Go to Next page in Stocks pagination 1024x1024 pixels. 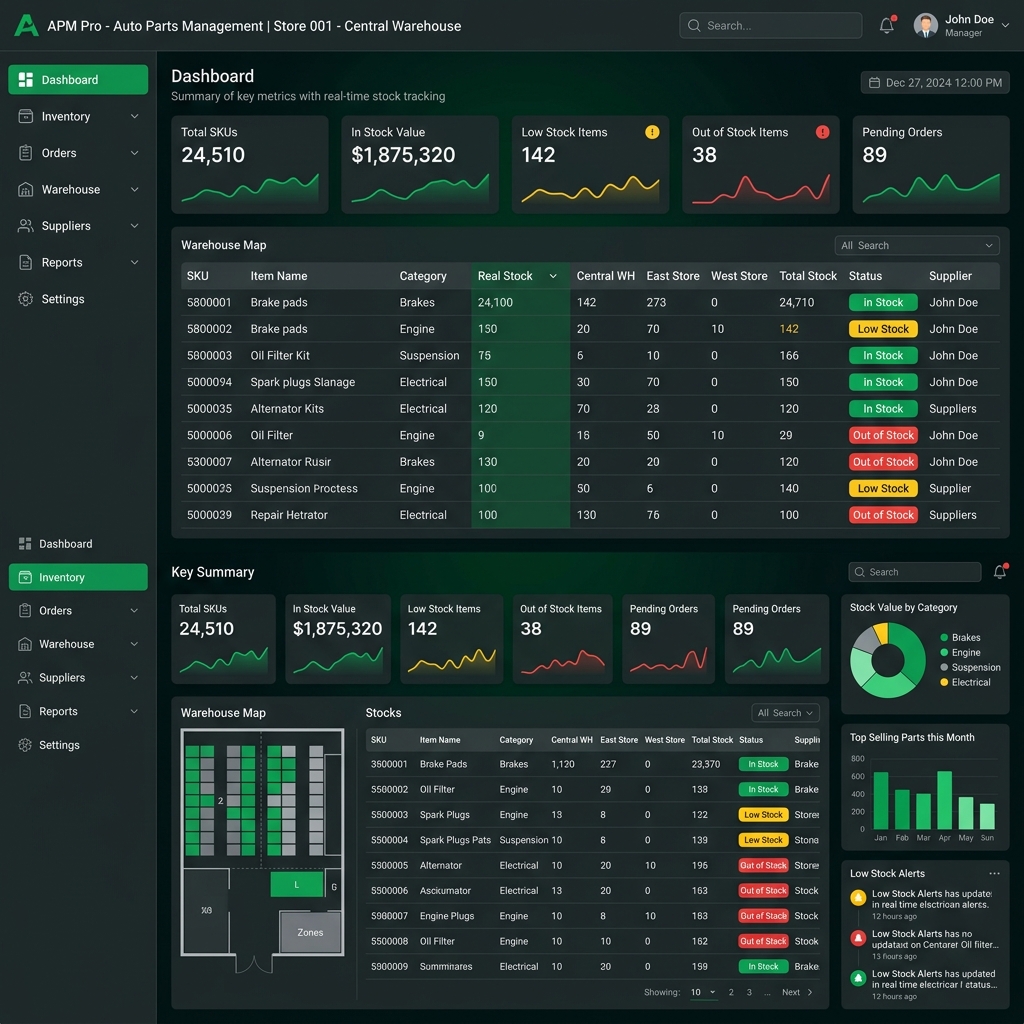click(x=797, y=992)
